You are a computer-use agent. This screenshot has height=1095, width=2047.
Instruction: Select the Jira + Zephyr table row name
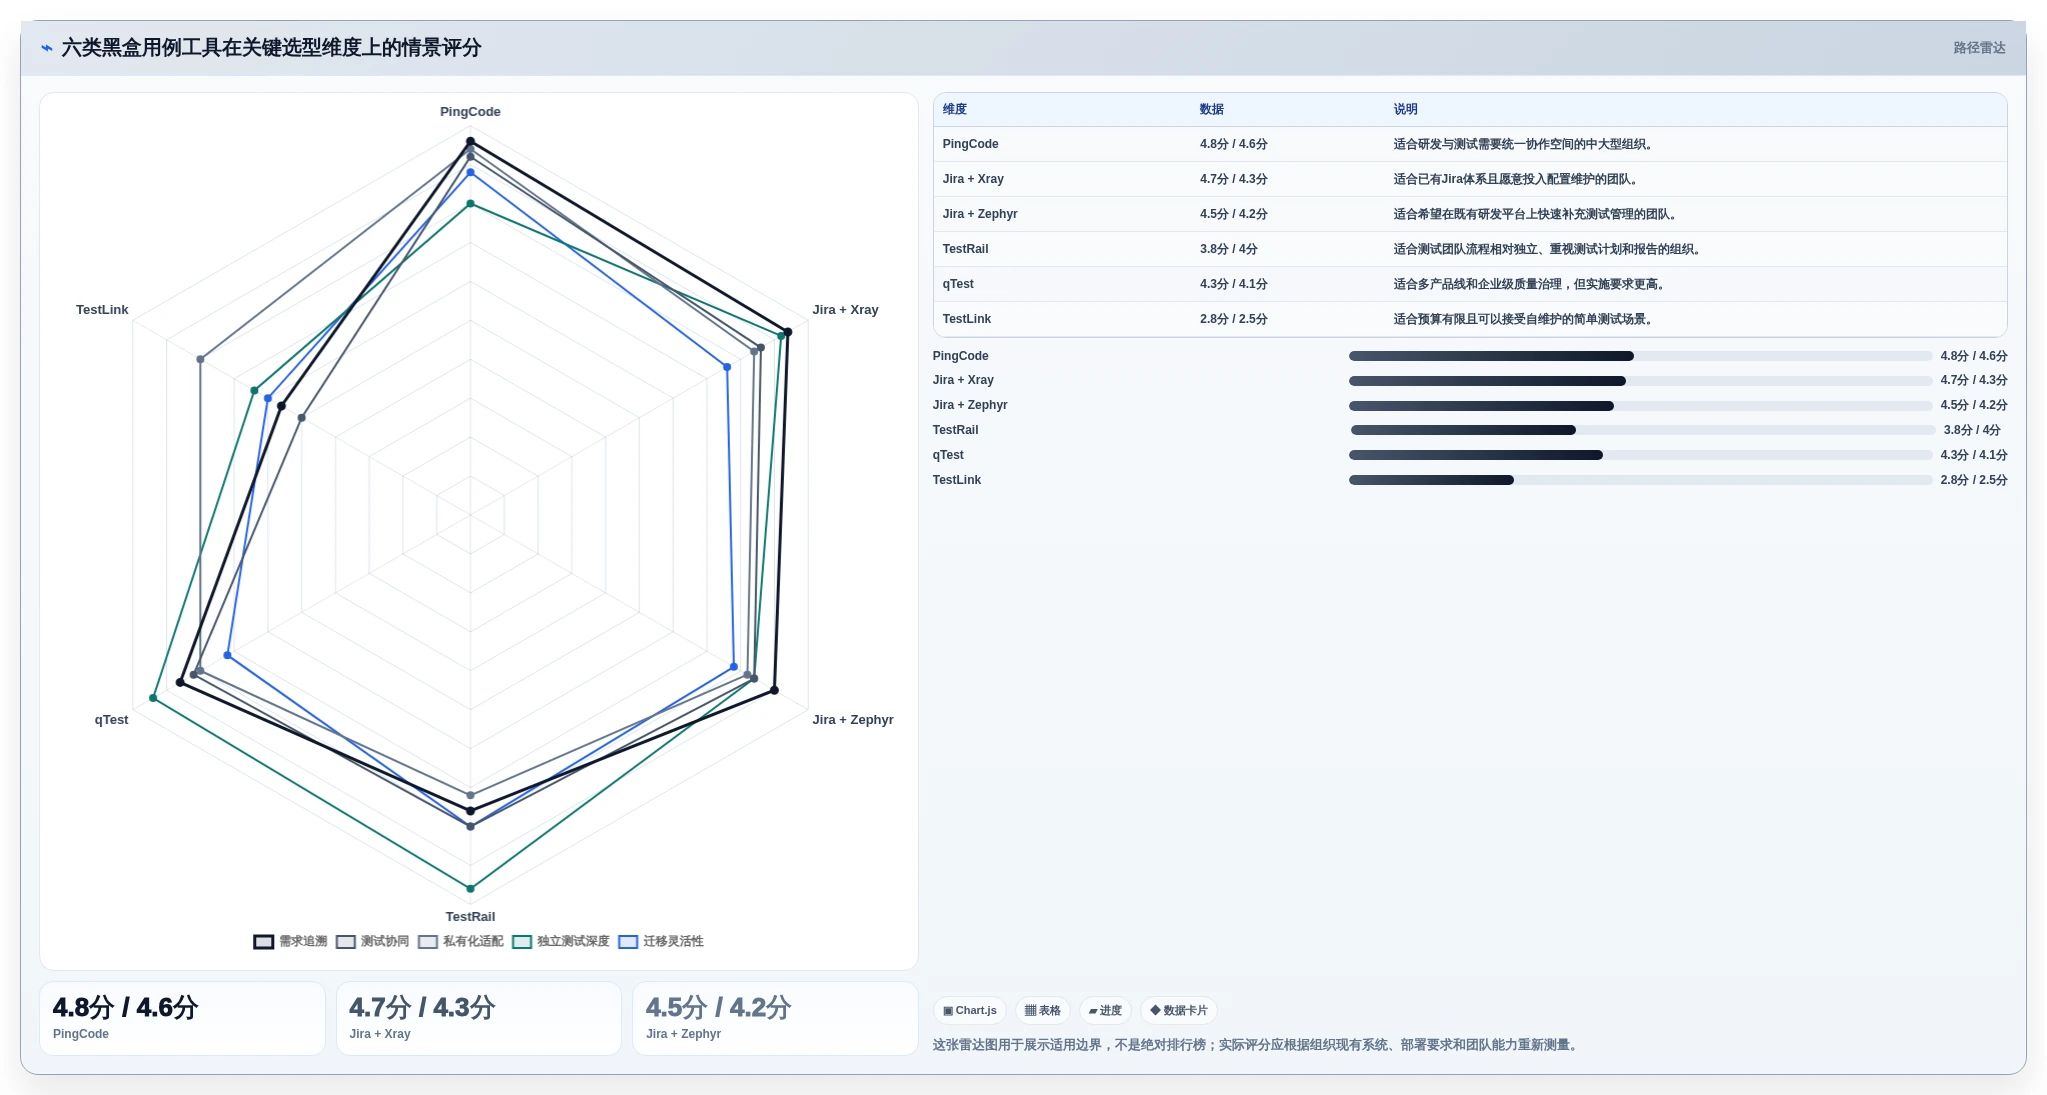[x=980, y=214]
